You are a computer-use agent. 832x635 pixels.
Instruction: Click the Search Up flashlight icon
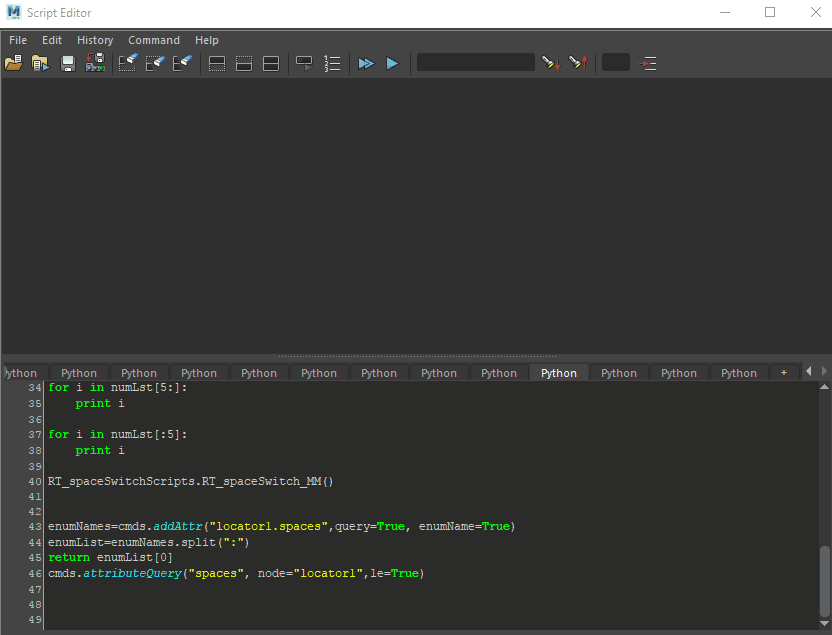click(x=578, y=63)
